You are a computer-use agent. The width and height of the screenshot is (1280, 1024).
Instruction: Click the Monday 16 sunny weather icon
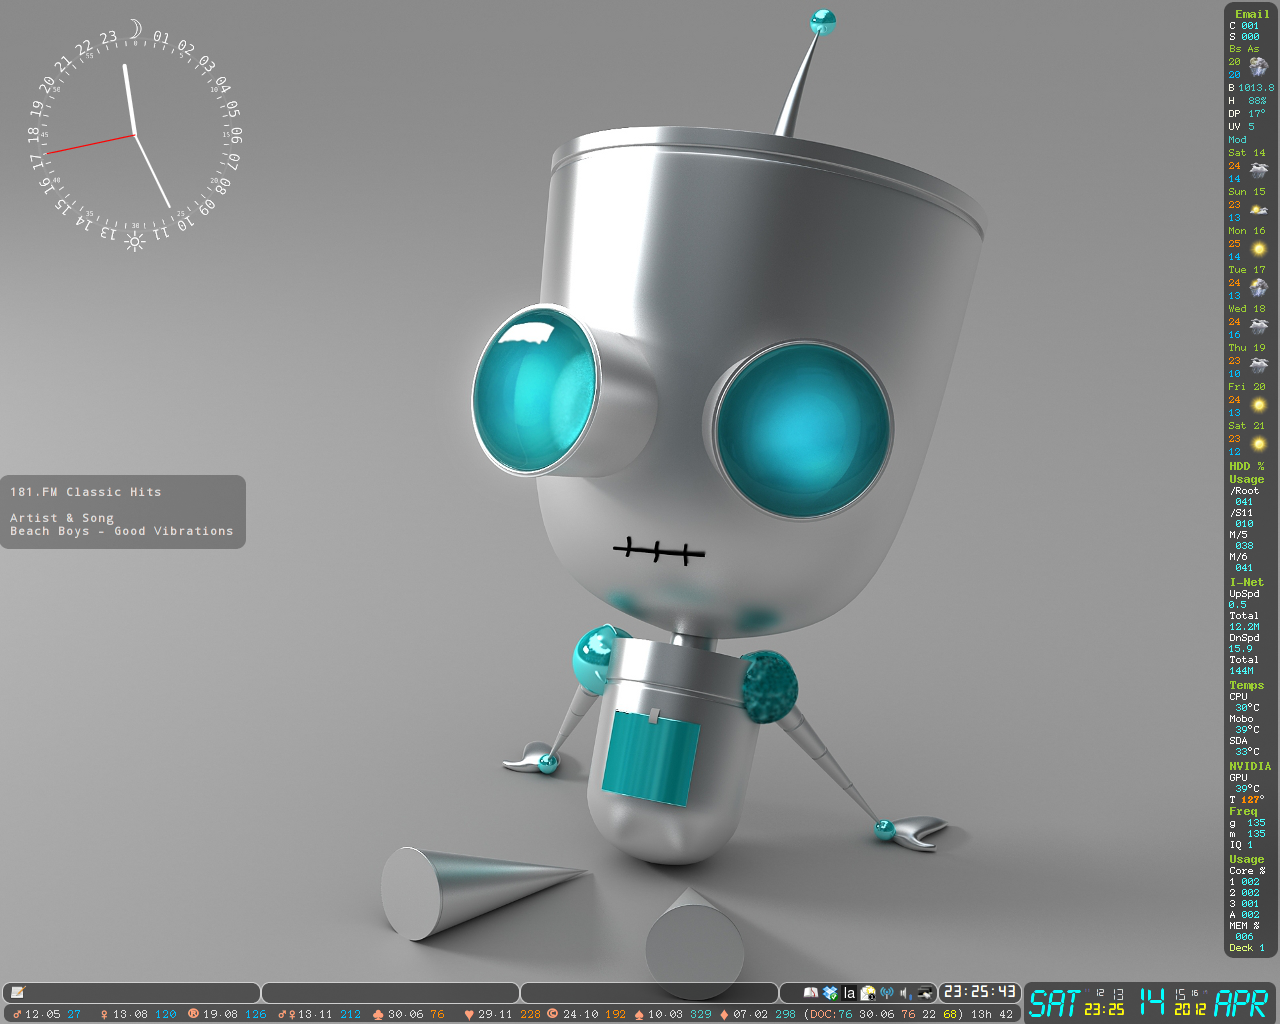[x=1259, y=249]
